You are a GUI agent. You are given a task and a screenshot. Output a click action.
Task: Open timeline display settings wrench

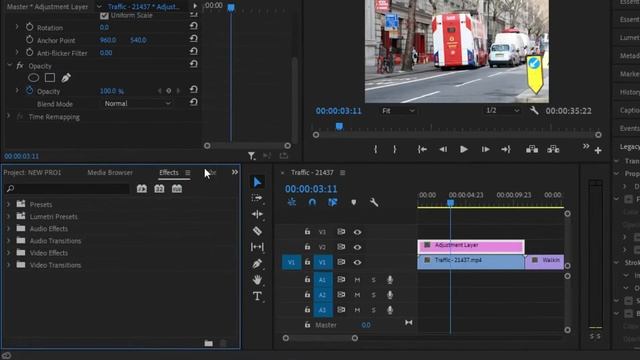373,202
